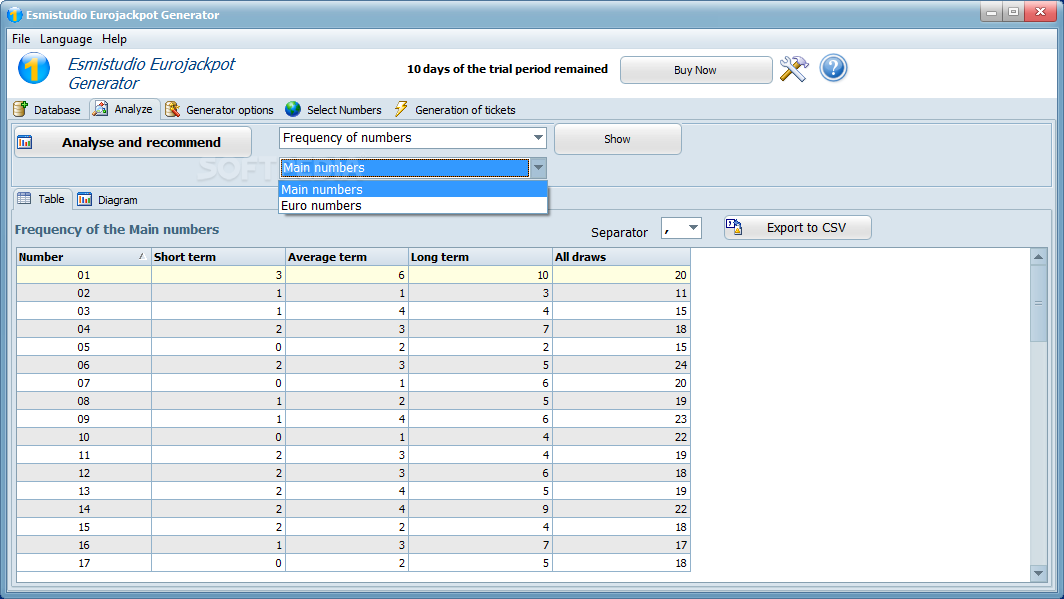The height and width of the screenshot is (599, 1064).
Task: Click the Buy Now button
Action: click(x=696, y=70)
